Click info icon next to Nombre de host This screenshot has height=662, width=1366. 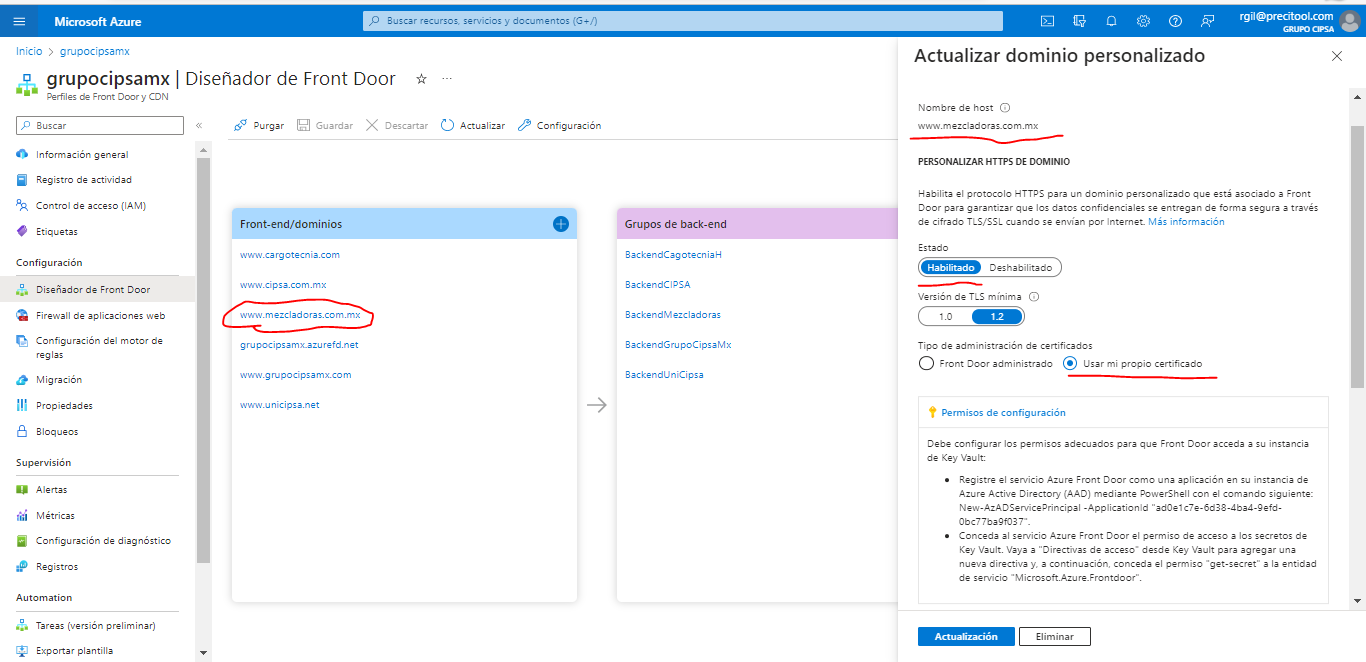pos(1006,108)
